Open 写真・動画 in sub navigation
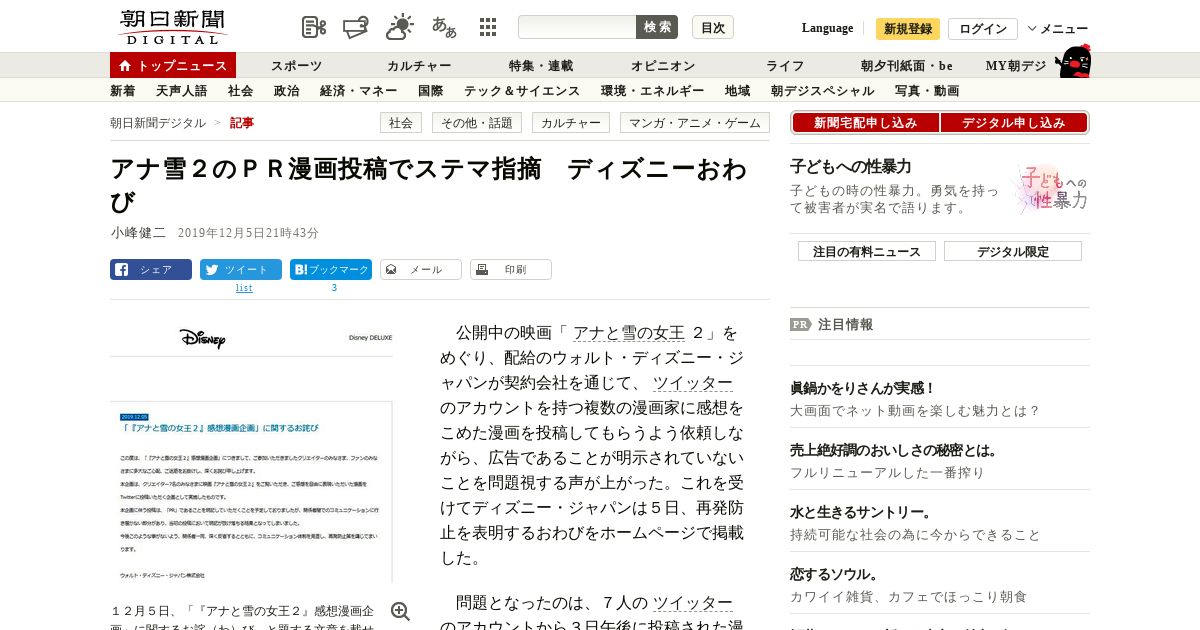1200x630 pixels. click(927, 91)
